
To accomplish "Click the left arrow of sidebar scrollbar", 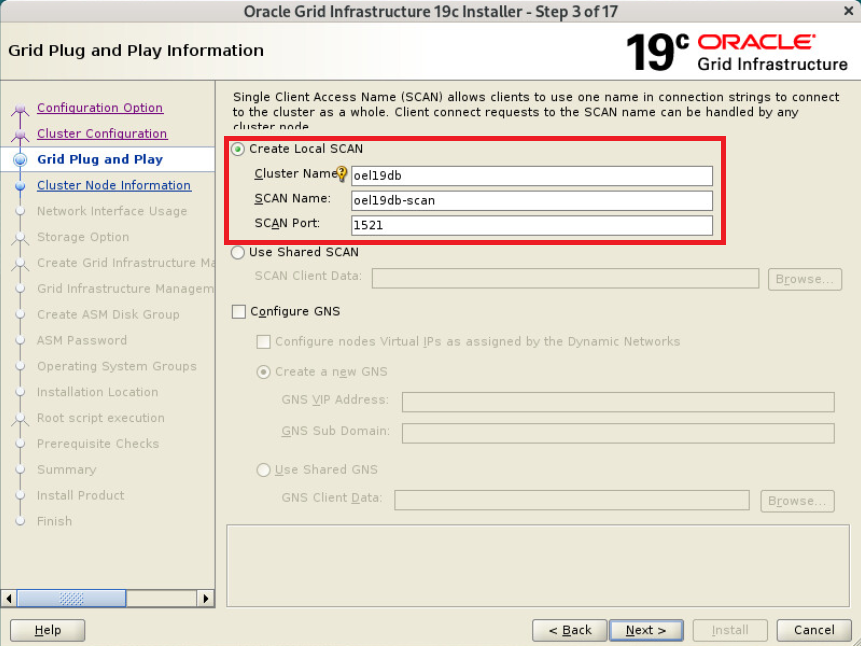I will coord(8,598).
